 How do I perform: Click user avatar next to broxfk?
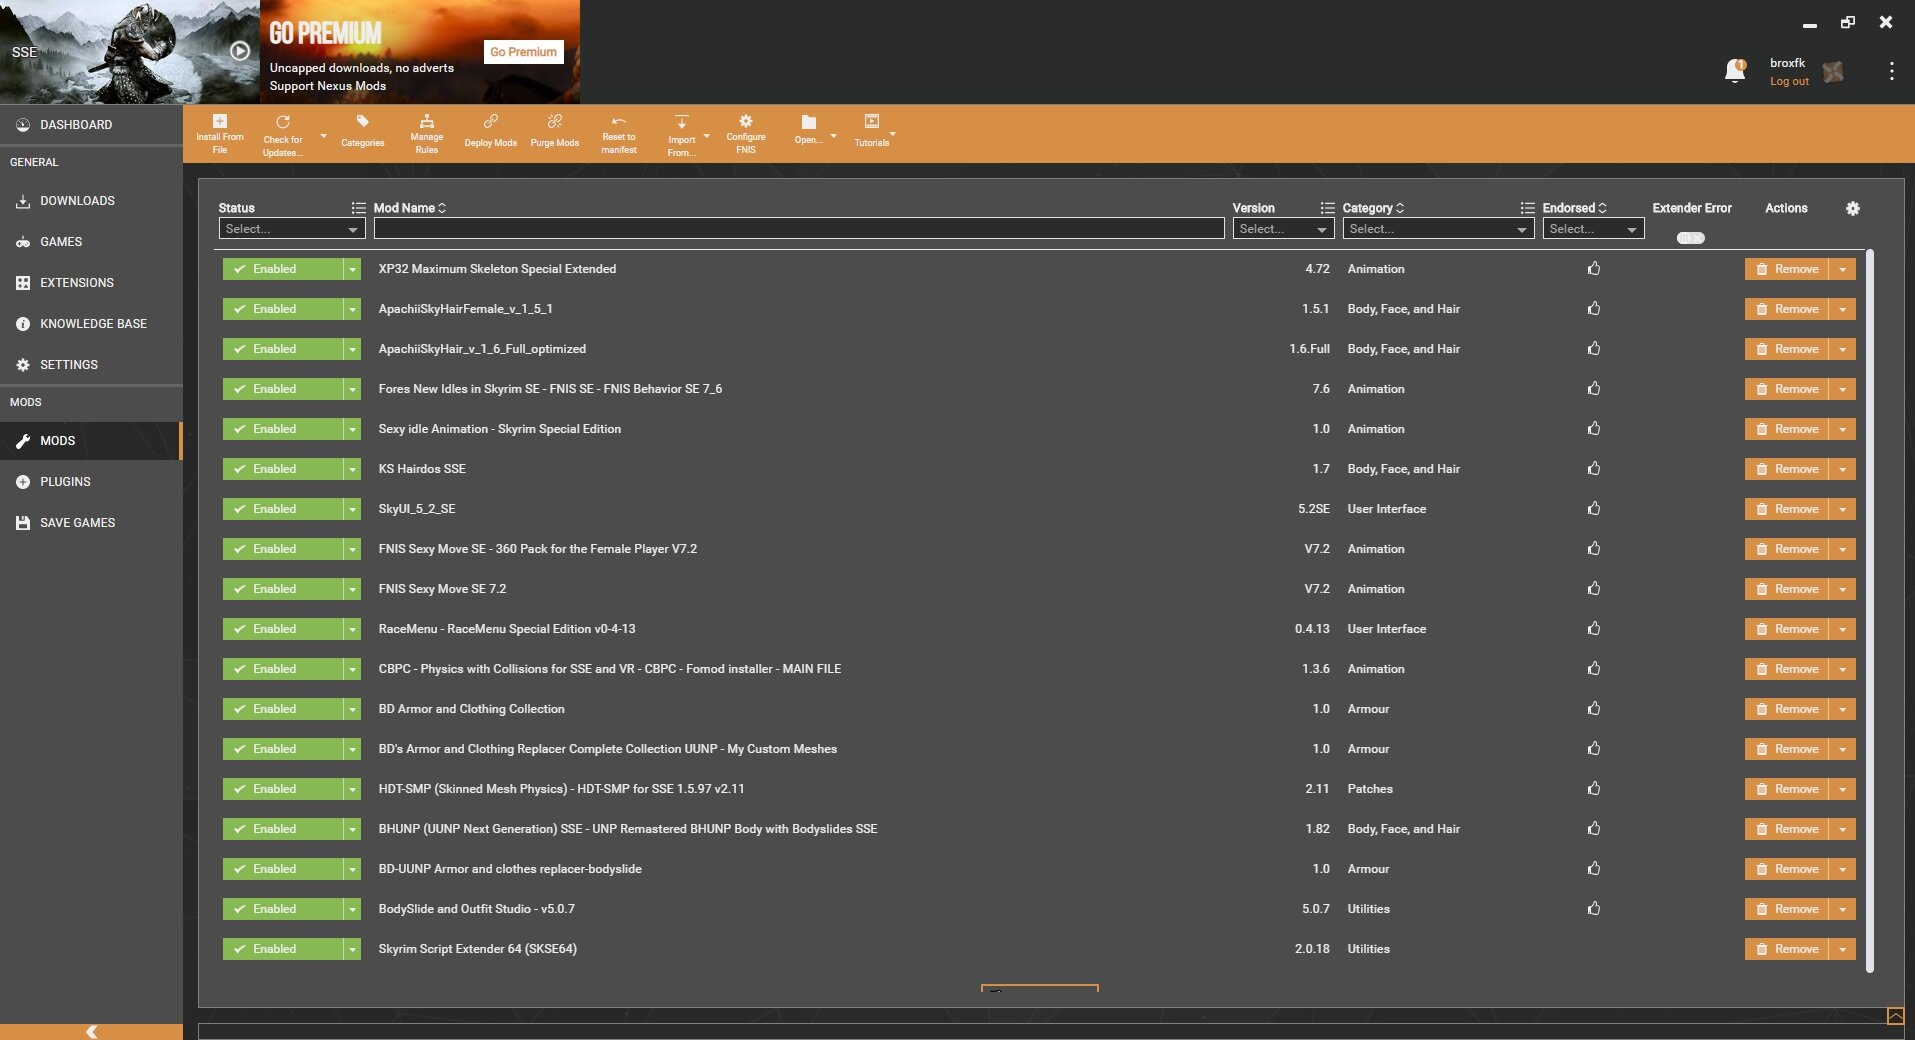pos(1833,72)
